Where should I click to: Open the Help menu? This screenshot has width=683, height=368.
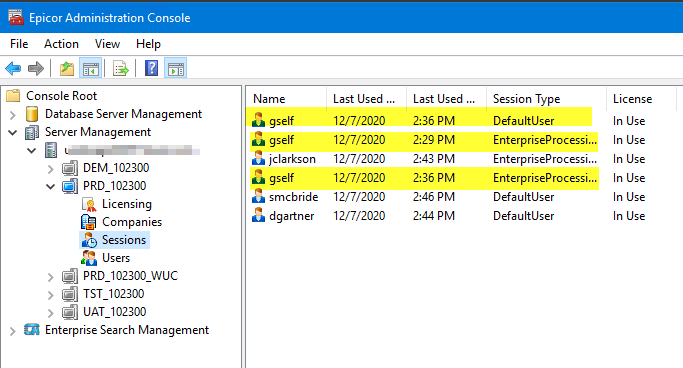(148, 44)
